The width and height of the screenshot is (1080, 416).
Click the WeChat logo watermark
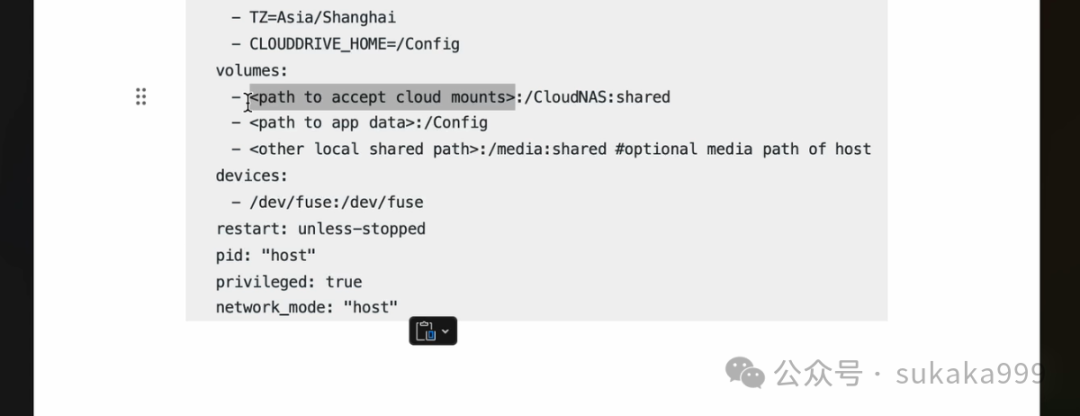click(x=745, y=373)
